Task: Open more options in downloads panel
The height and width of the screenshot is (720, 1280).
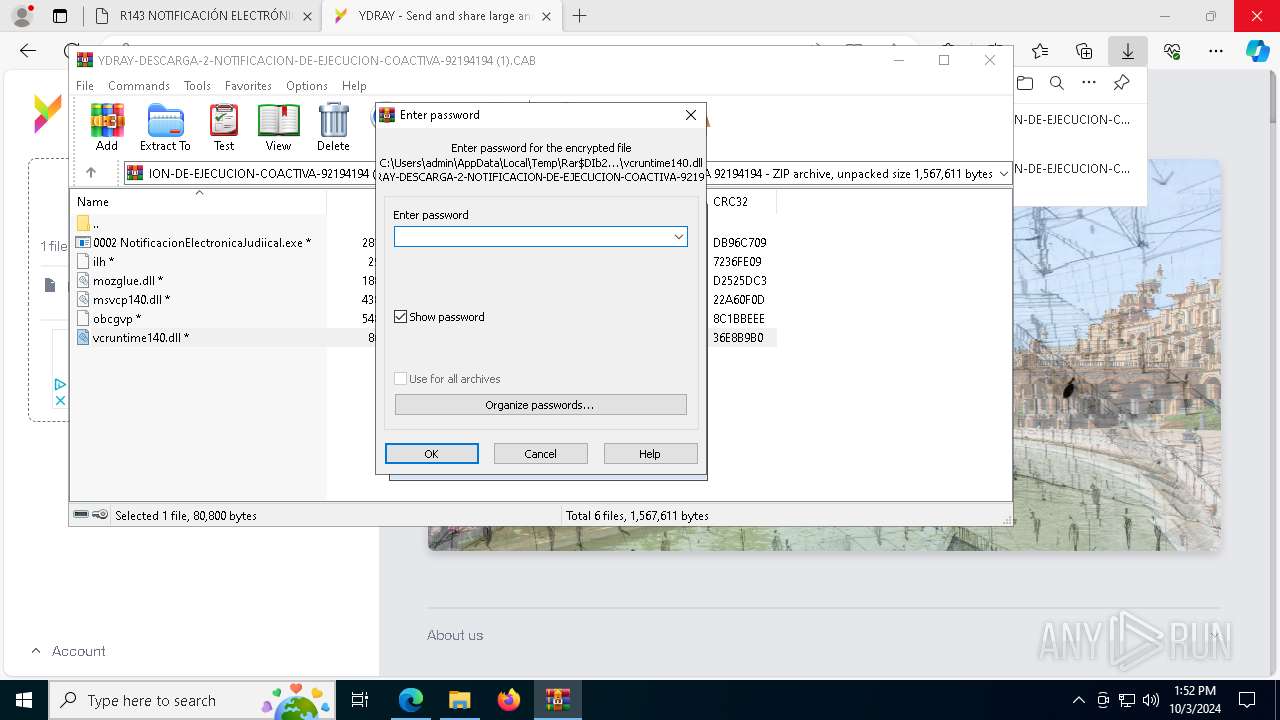Action: (1089, 83)
